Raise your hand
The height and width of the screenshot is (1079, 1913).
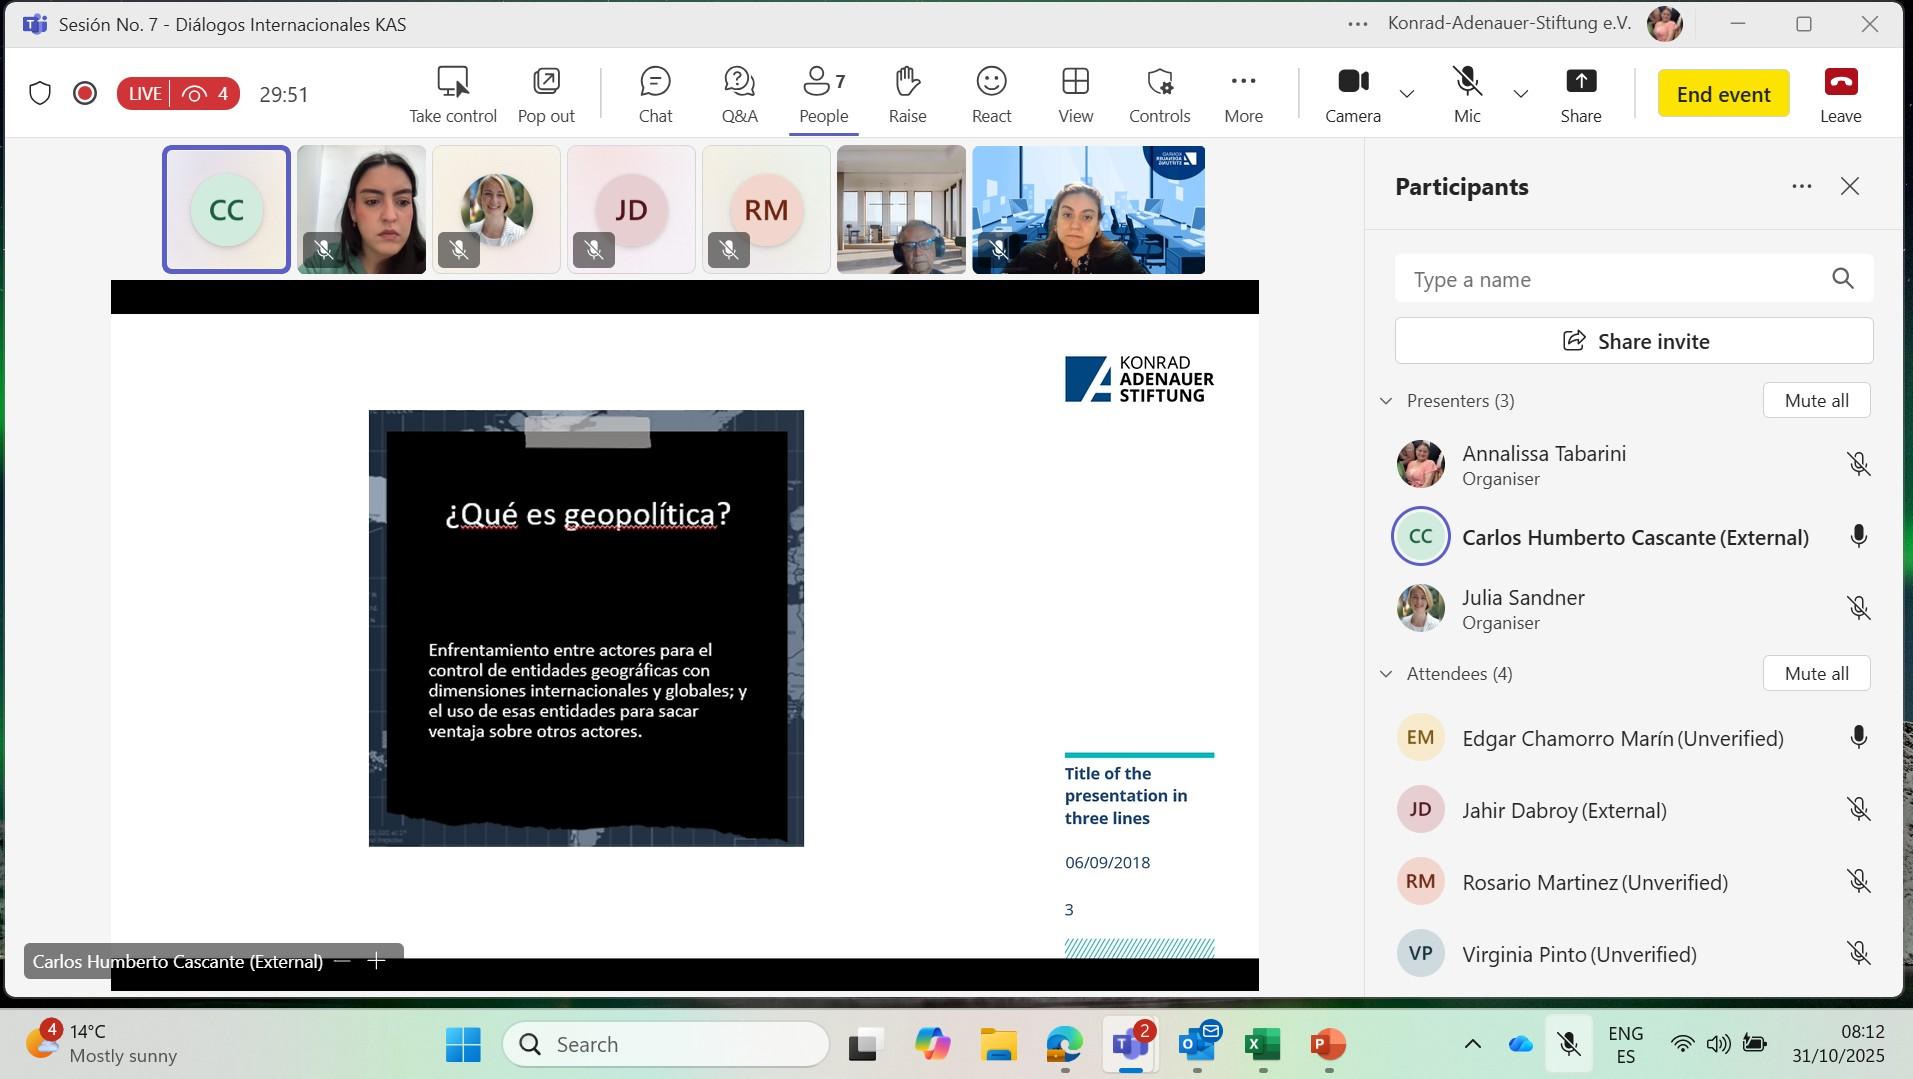(x=907, y=95)
